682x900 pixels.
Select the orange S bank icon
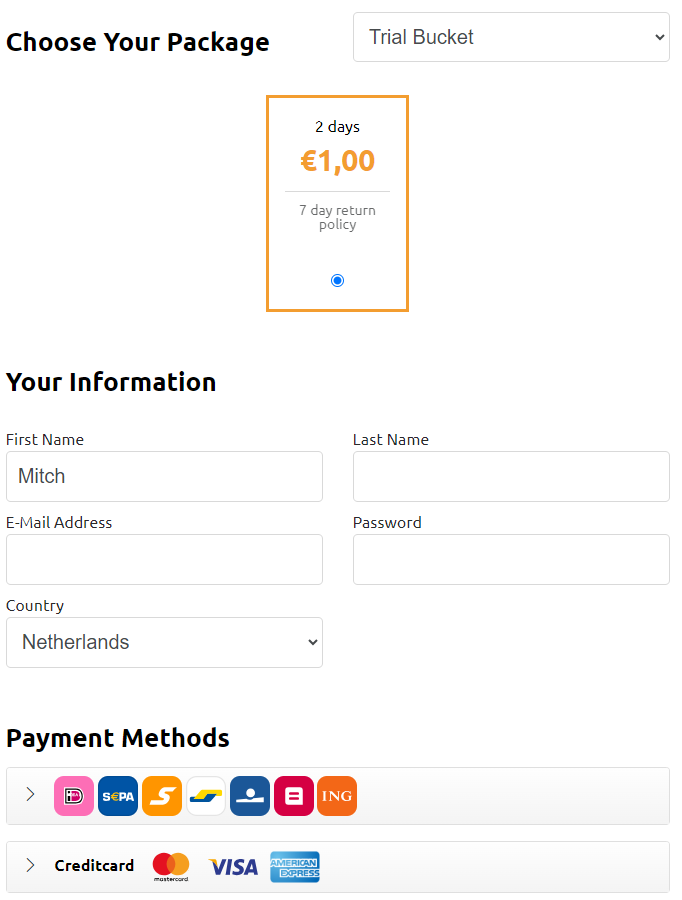162,795
